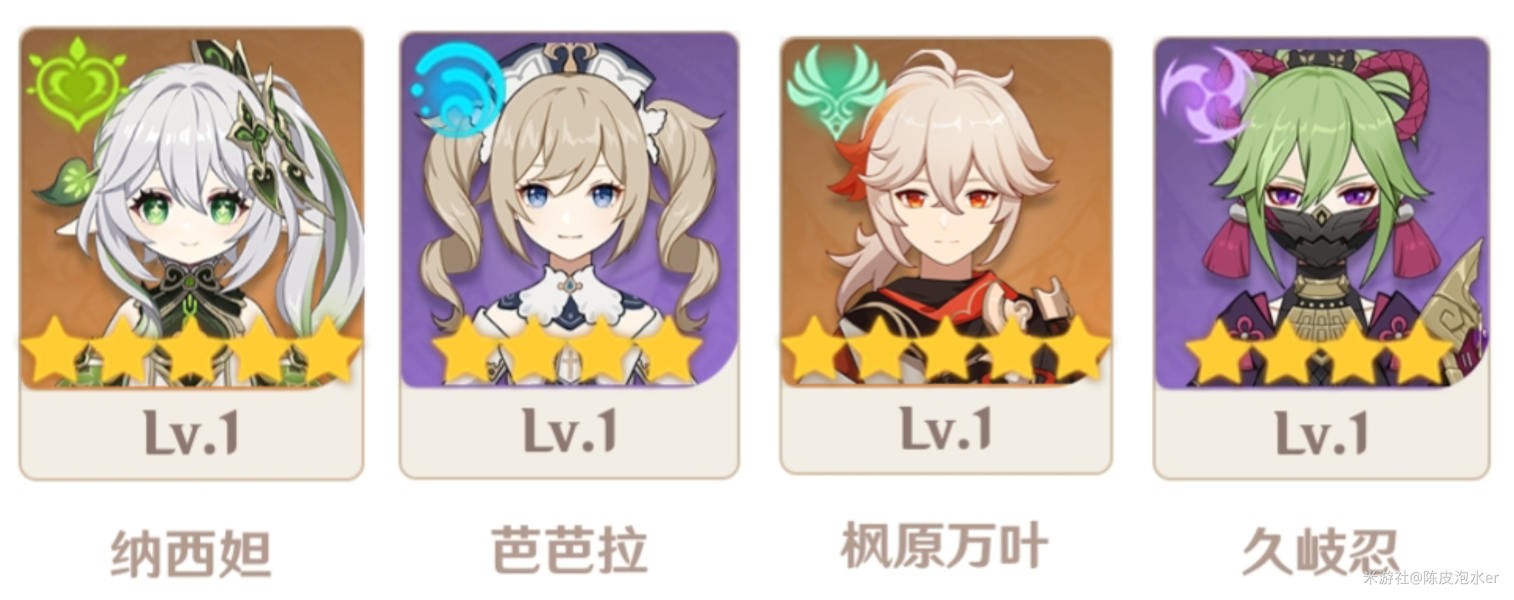Click the five-star rating row on Nahida's card

click(x=191, y=350)
